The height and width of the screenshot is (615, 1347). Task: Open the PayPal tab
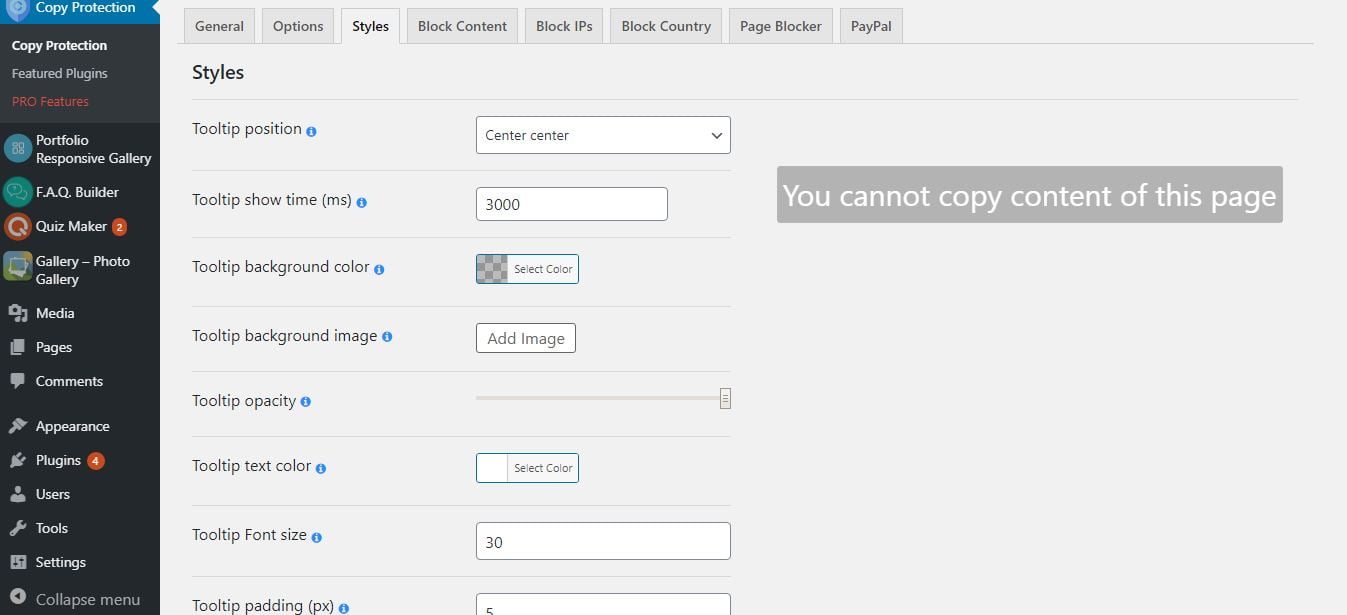871,26
